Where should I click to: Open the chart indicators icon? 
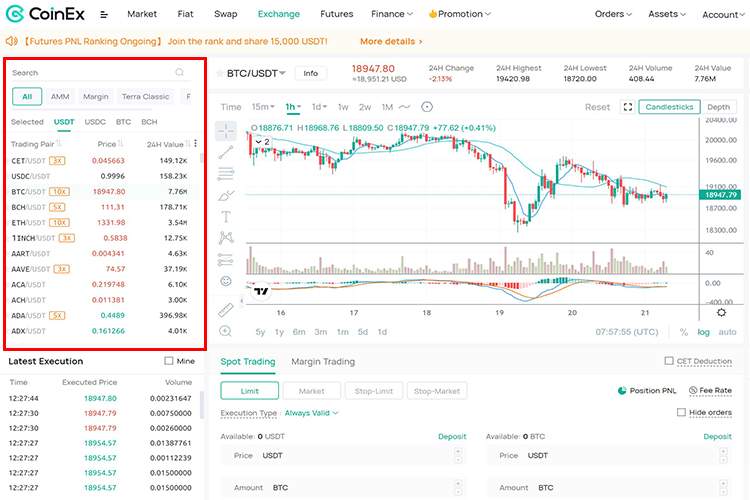point(405,107)
